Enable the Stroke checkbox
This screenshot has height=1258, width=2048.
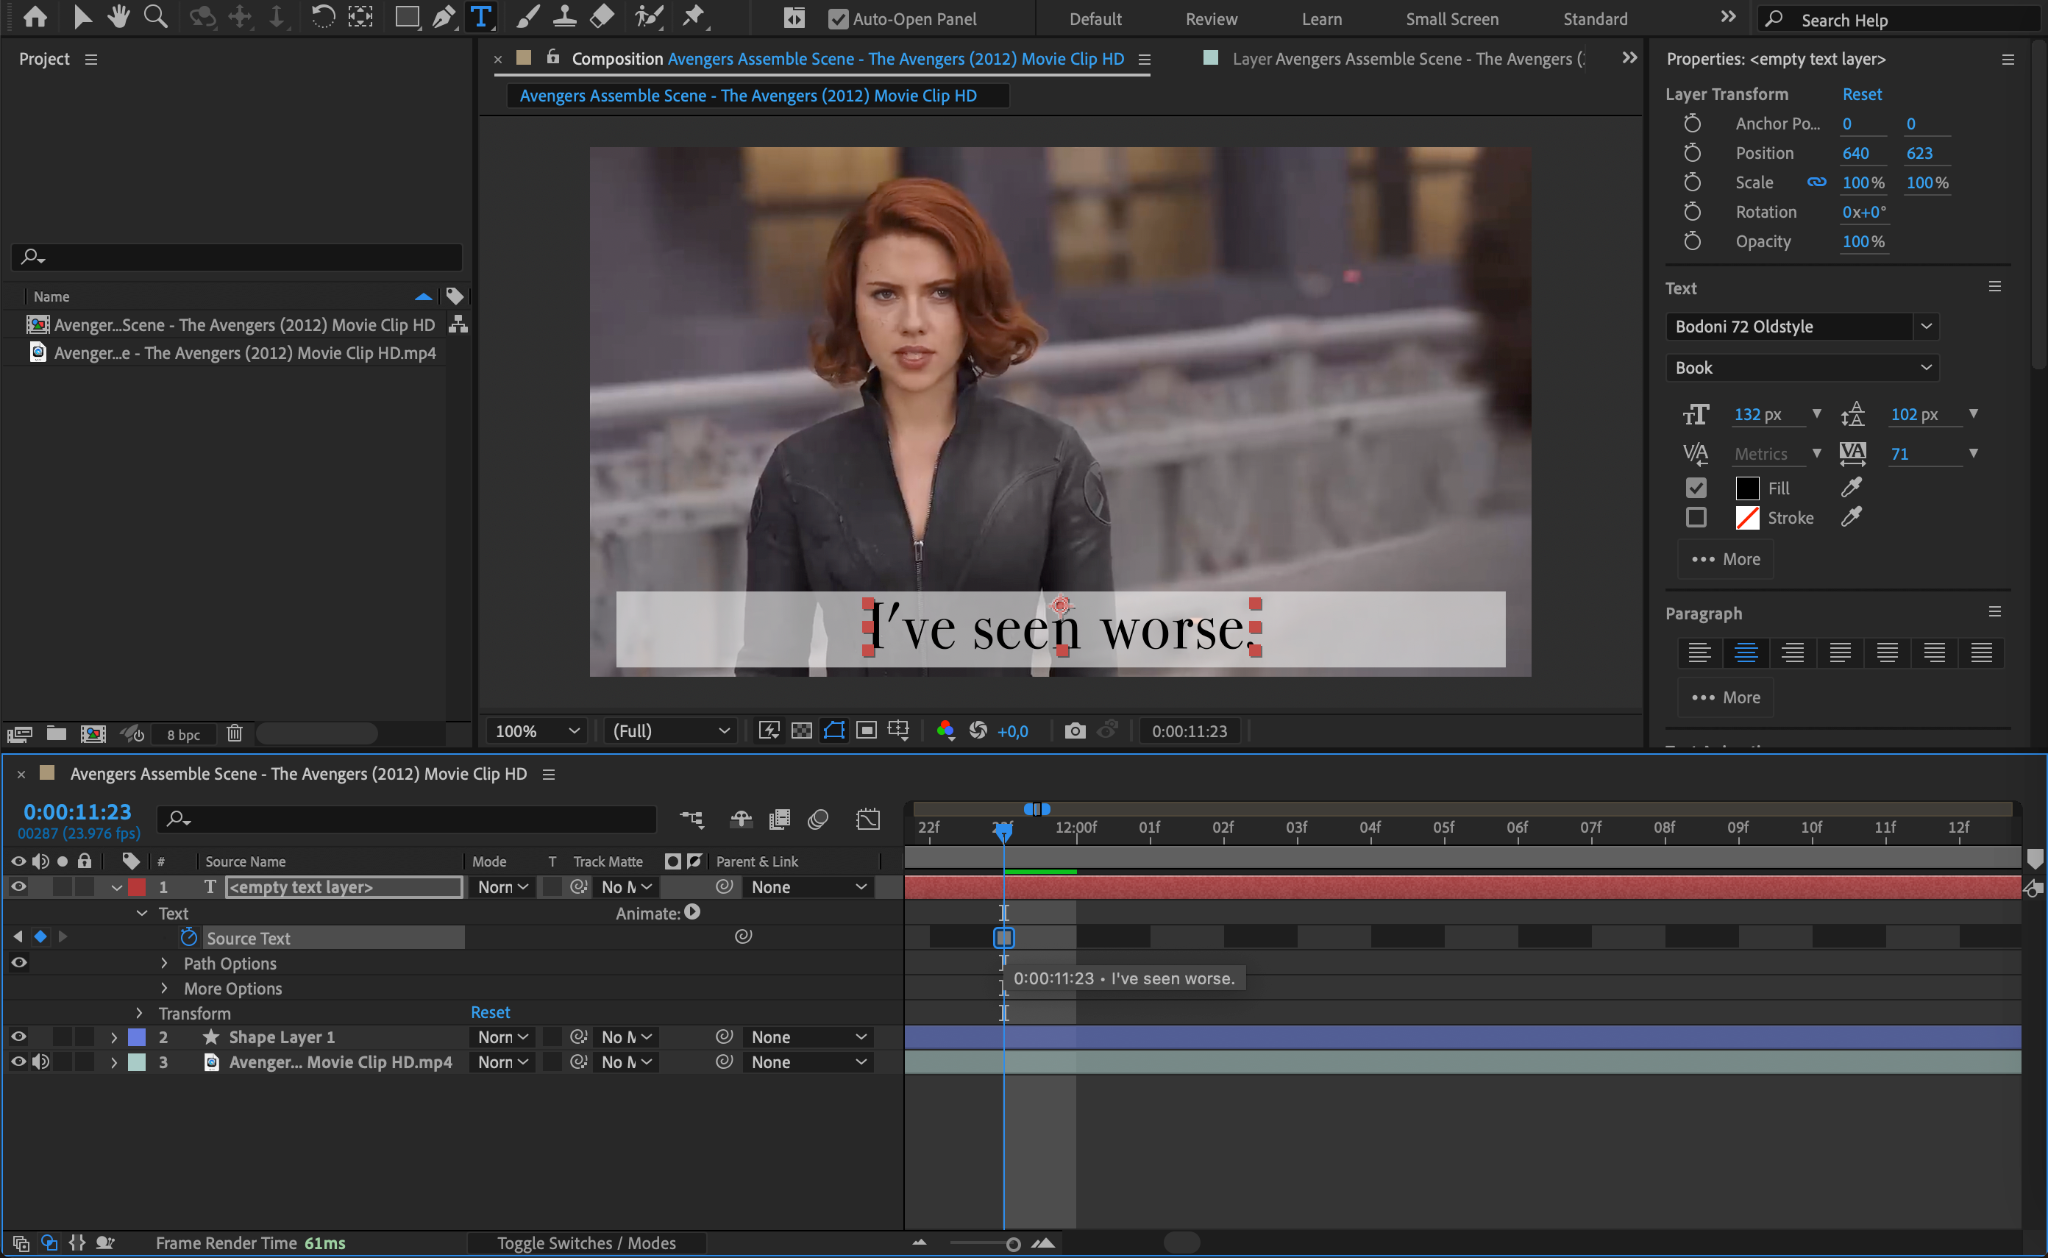tap(1696, 517)
